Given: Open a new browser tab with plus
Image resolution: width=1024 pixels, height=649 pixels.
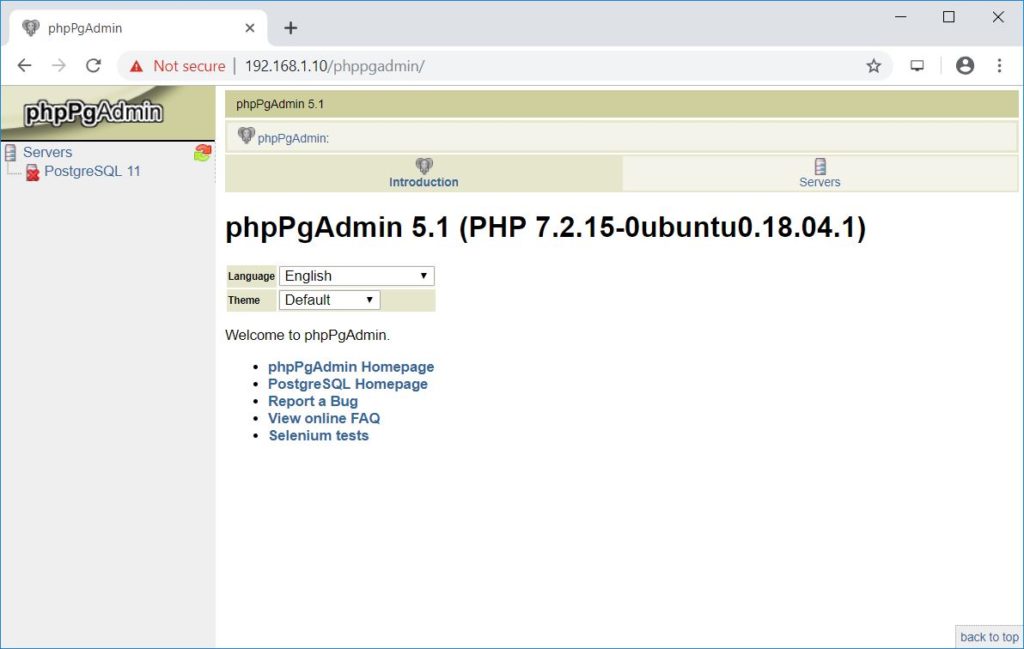Looking at the screenshot, I should [x=291, y=28].
